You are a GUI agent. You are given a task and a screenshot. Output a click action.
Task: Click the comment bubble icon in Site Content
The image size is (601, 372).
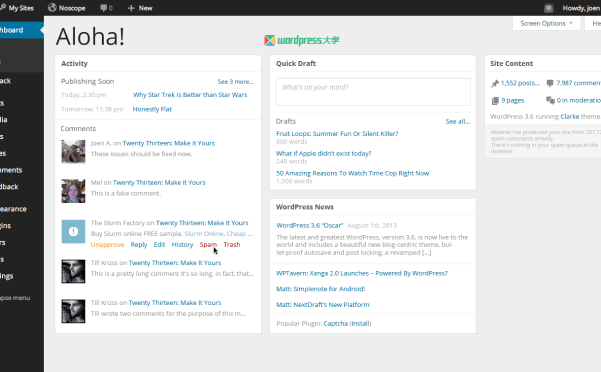coord(550,83)
